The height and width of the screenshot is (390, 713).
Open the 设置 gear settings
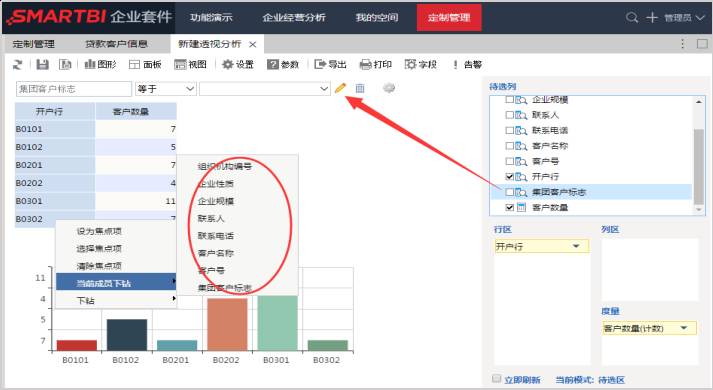(x=238, y=65)
